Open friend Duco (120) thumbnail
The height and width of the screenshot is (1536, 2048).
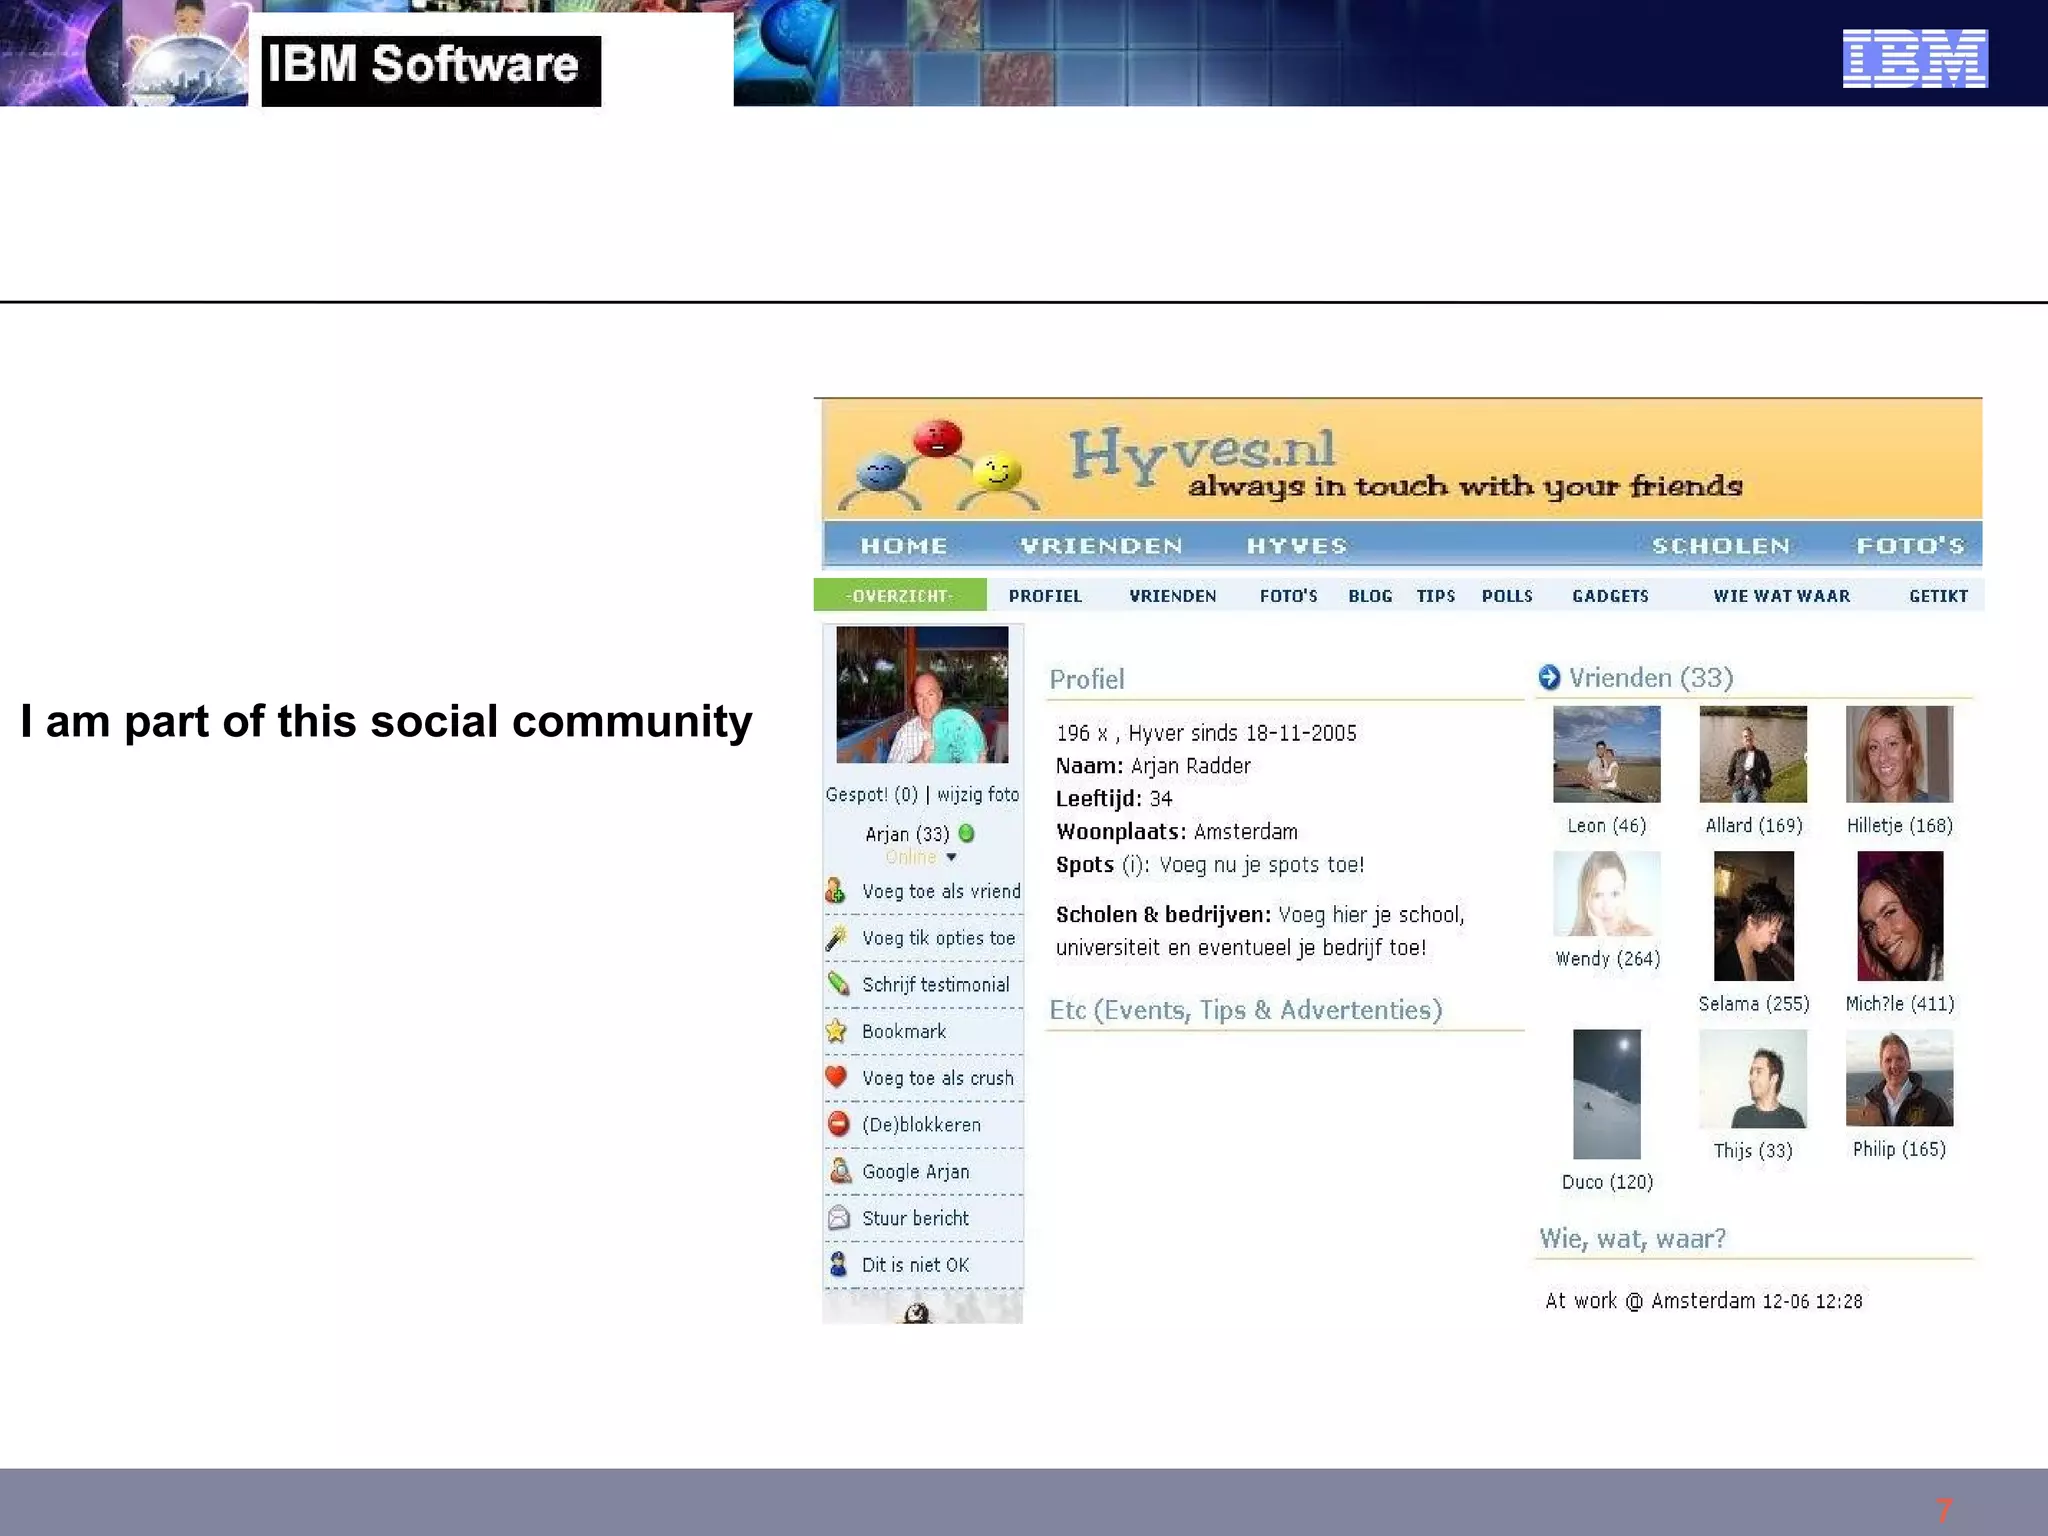(x=1607, y=1094)
